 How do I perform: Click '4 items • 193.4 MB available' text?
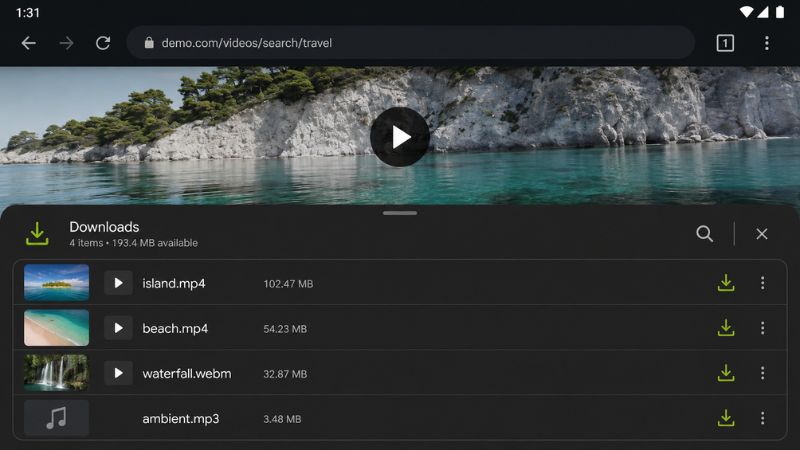(x=134, y=243)
